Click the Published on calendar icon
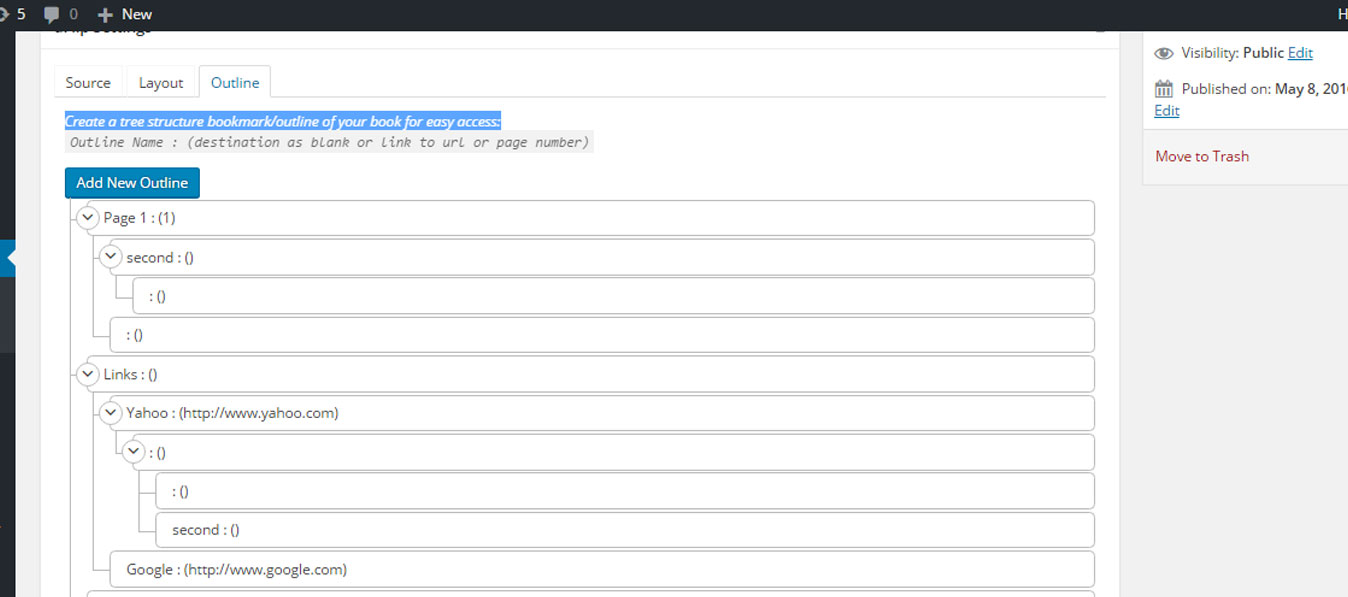The height and width of the screenshot is (597, 1348). [1163, 89]
